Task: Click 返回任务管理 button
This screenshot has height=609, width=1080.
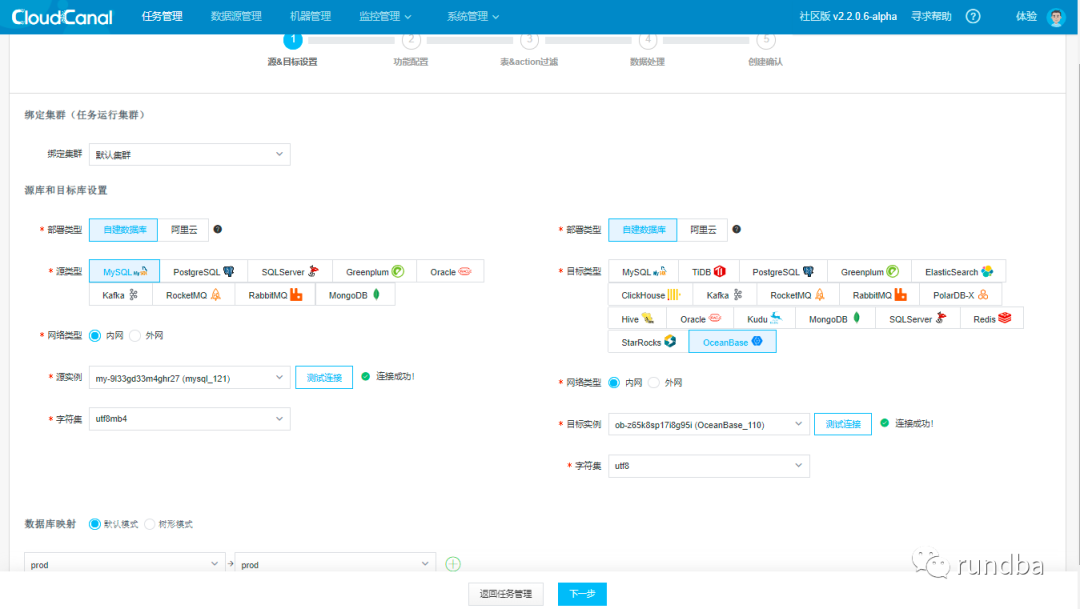Action: [x=506, y=594]
